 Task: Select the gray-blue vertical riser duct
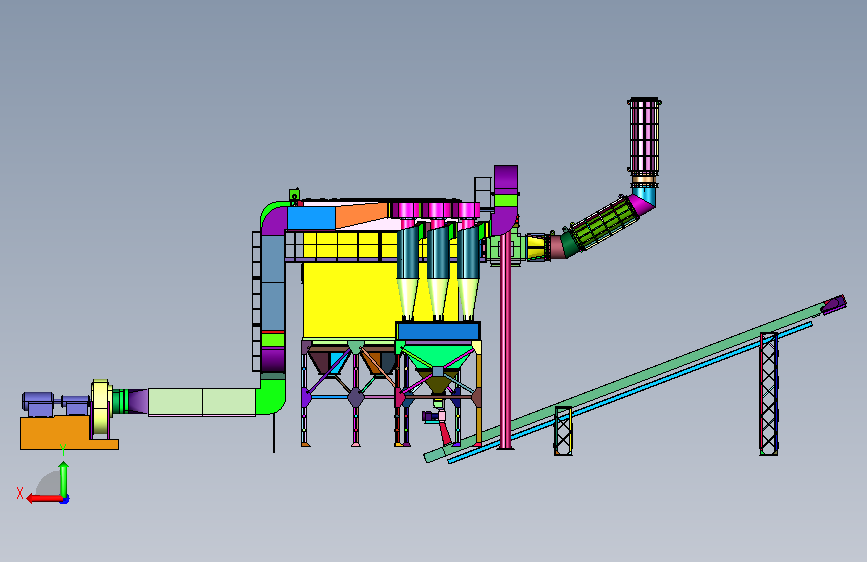tap(273, 283)
